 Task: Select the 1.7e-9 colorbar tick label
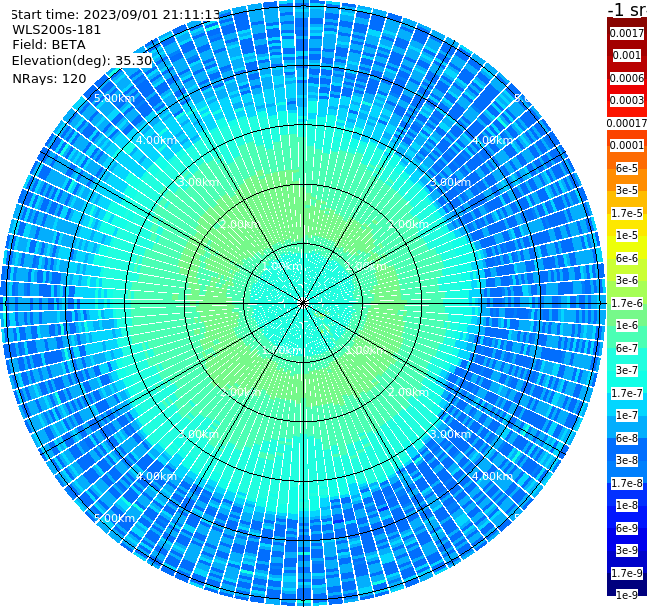click(x=627, y=573)
